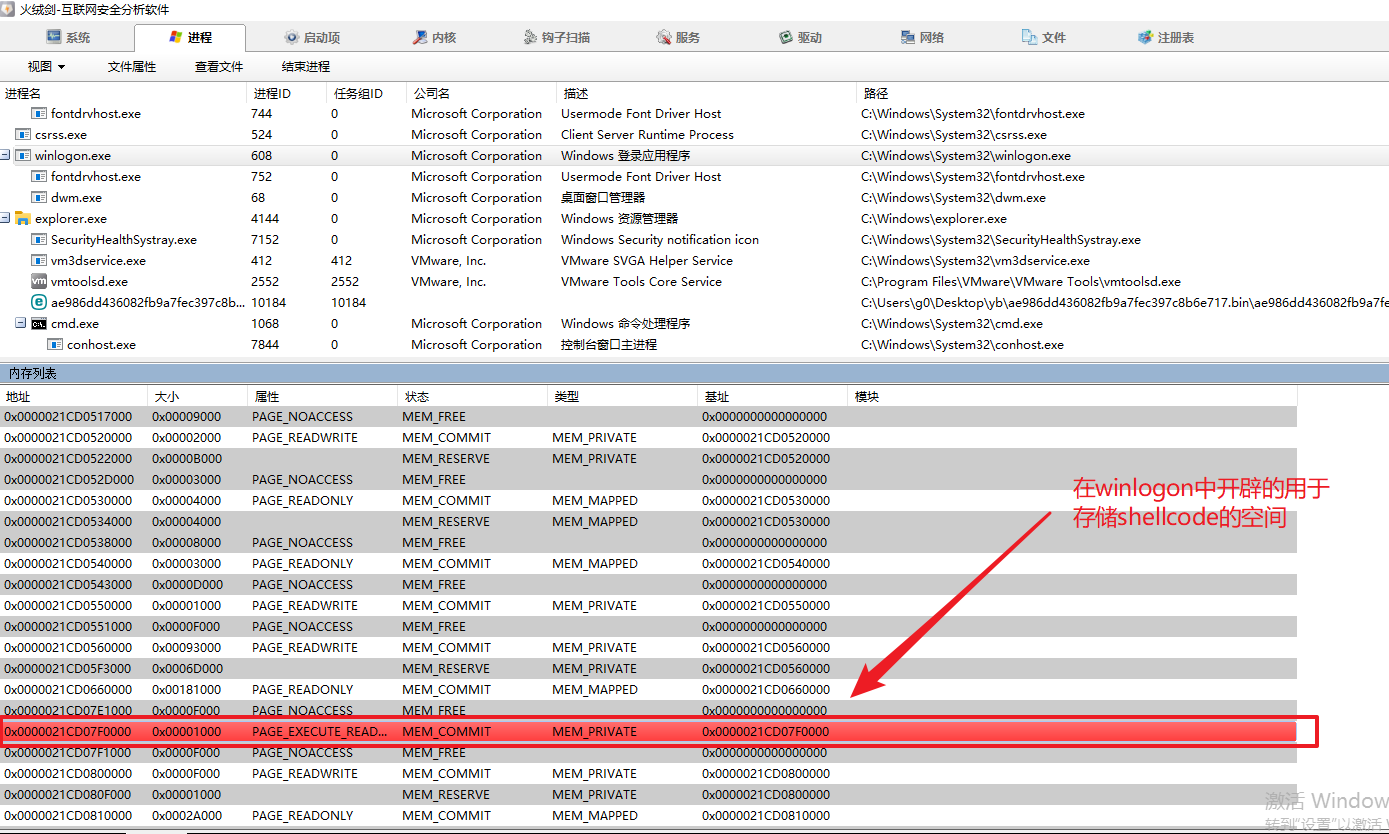This screenshot has width=1389, height=834.
Task: Click the SecurityHealthSystray.exe process icon
Action: point(39,240)
